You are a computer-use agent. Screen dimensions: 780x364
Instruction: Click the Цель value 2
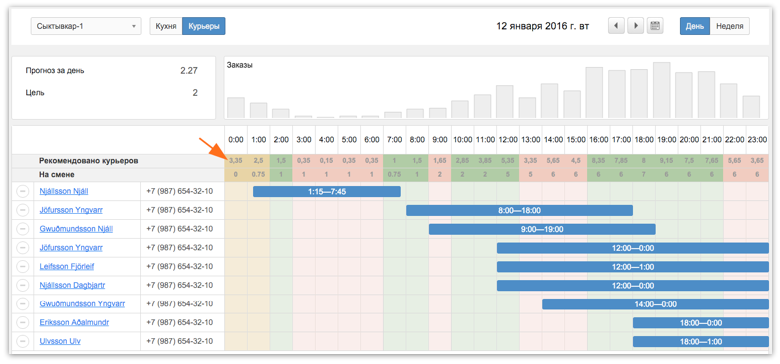(x=195, y=92)
